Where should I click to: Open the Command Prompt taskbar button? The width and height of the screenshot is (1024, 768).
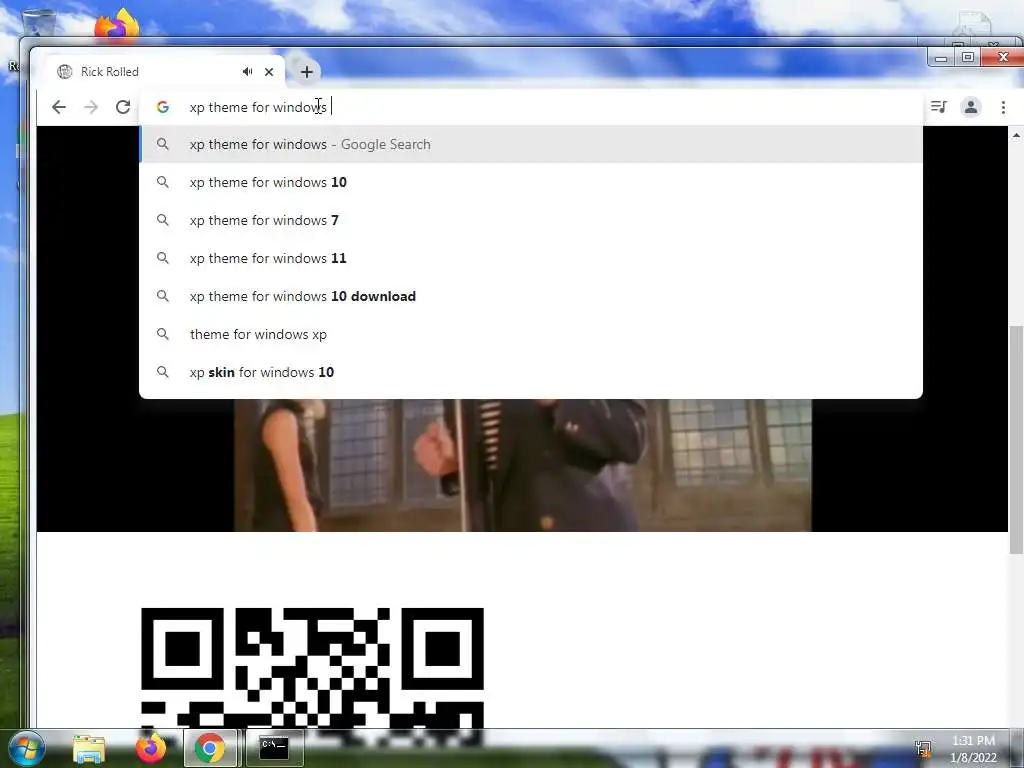[274, 748]
